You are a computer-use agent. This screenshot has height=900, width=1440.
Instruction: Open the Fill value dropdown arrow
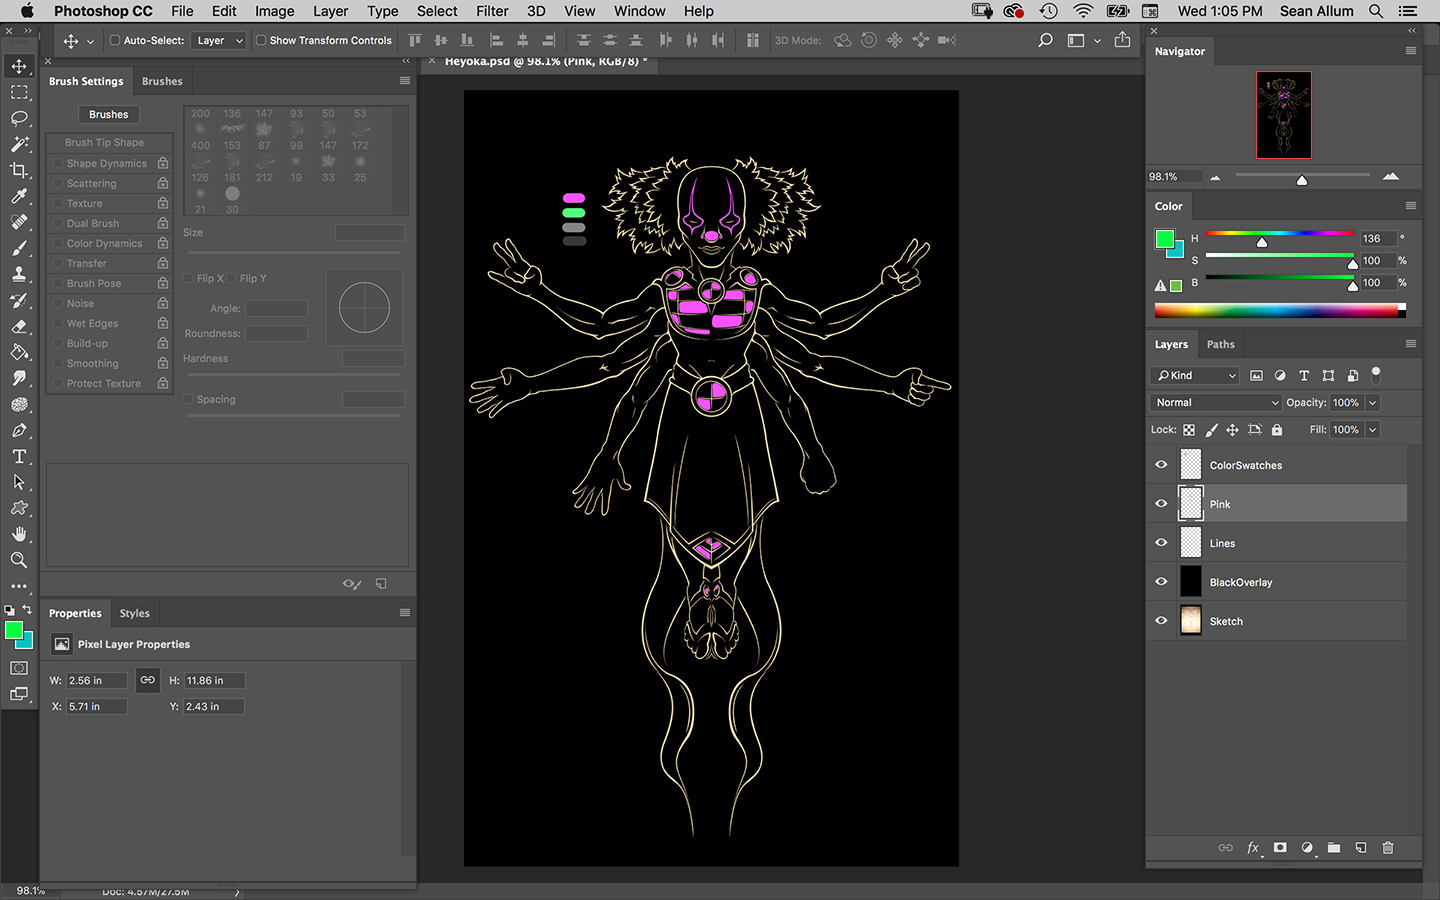[x=1373, y=430]
